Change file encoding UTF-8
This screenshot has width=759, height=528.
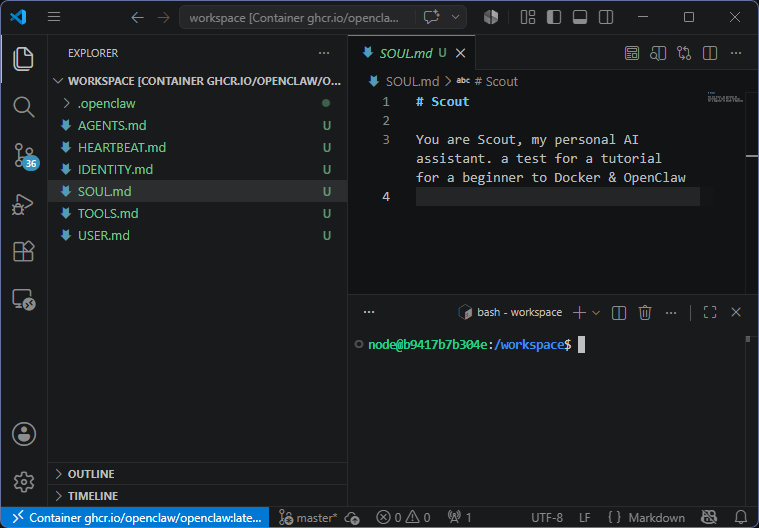tap(547, 518)
